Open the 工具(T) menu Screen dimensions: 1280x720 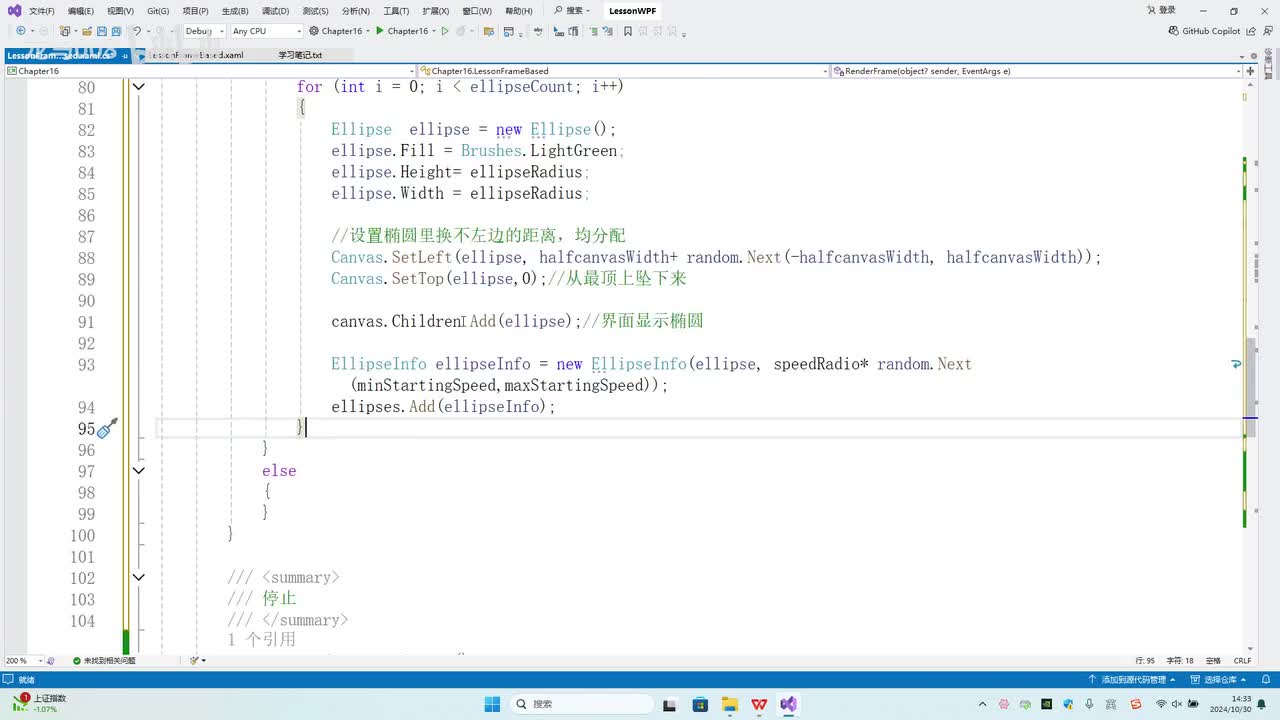pyautogui.click(x=397, y=11)
